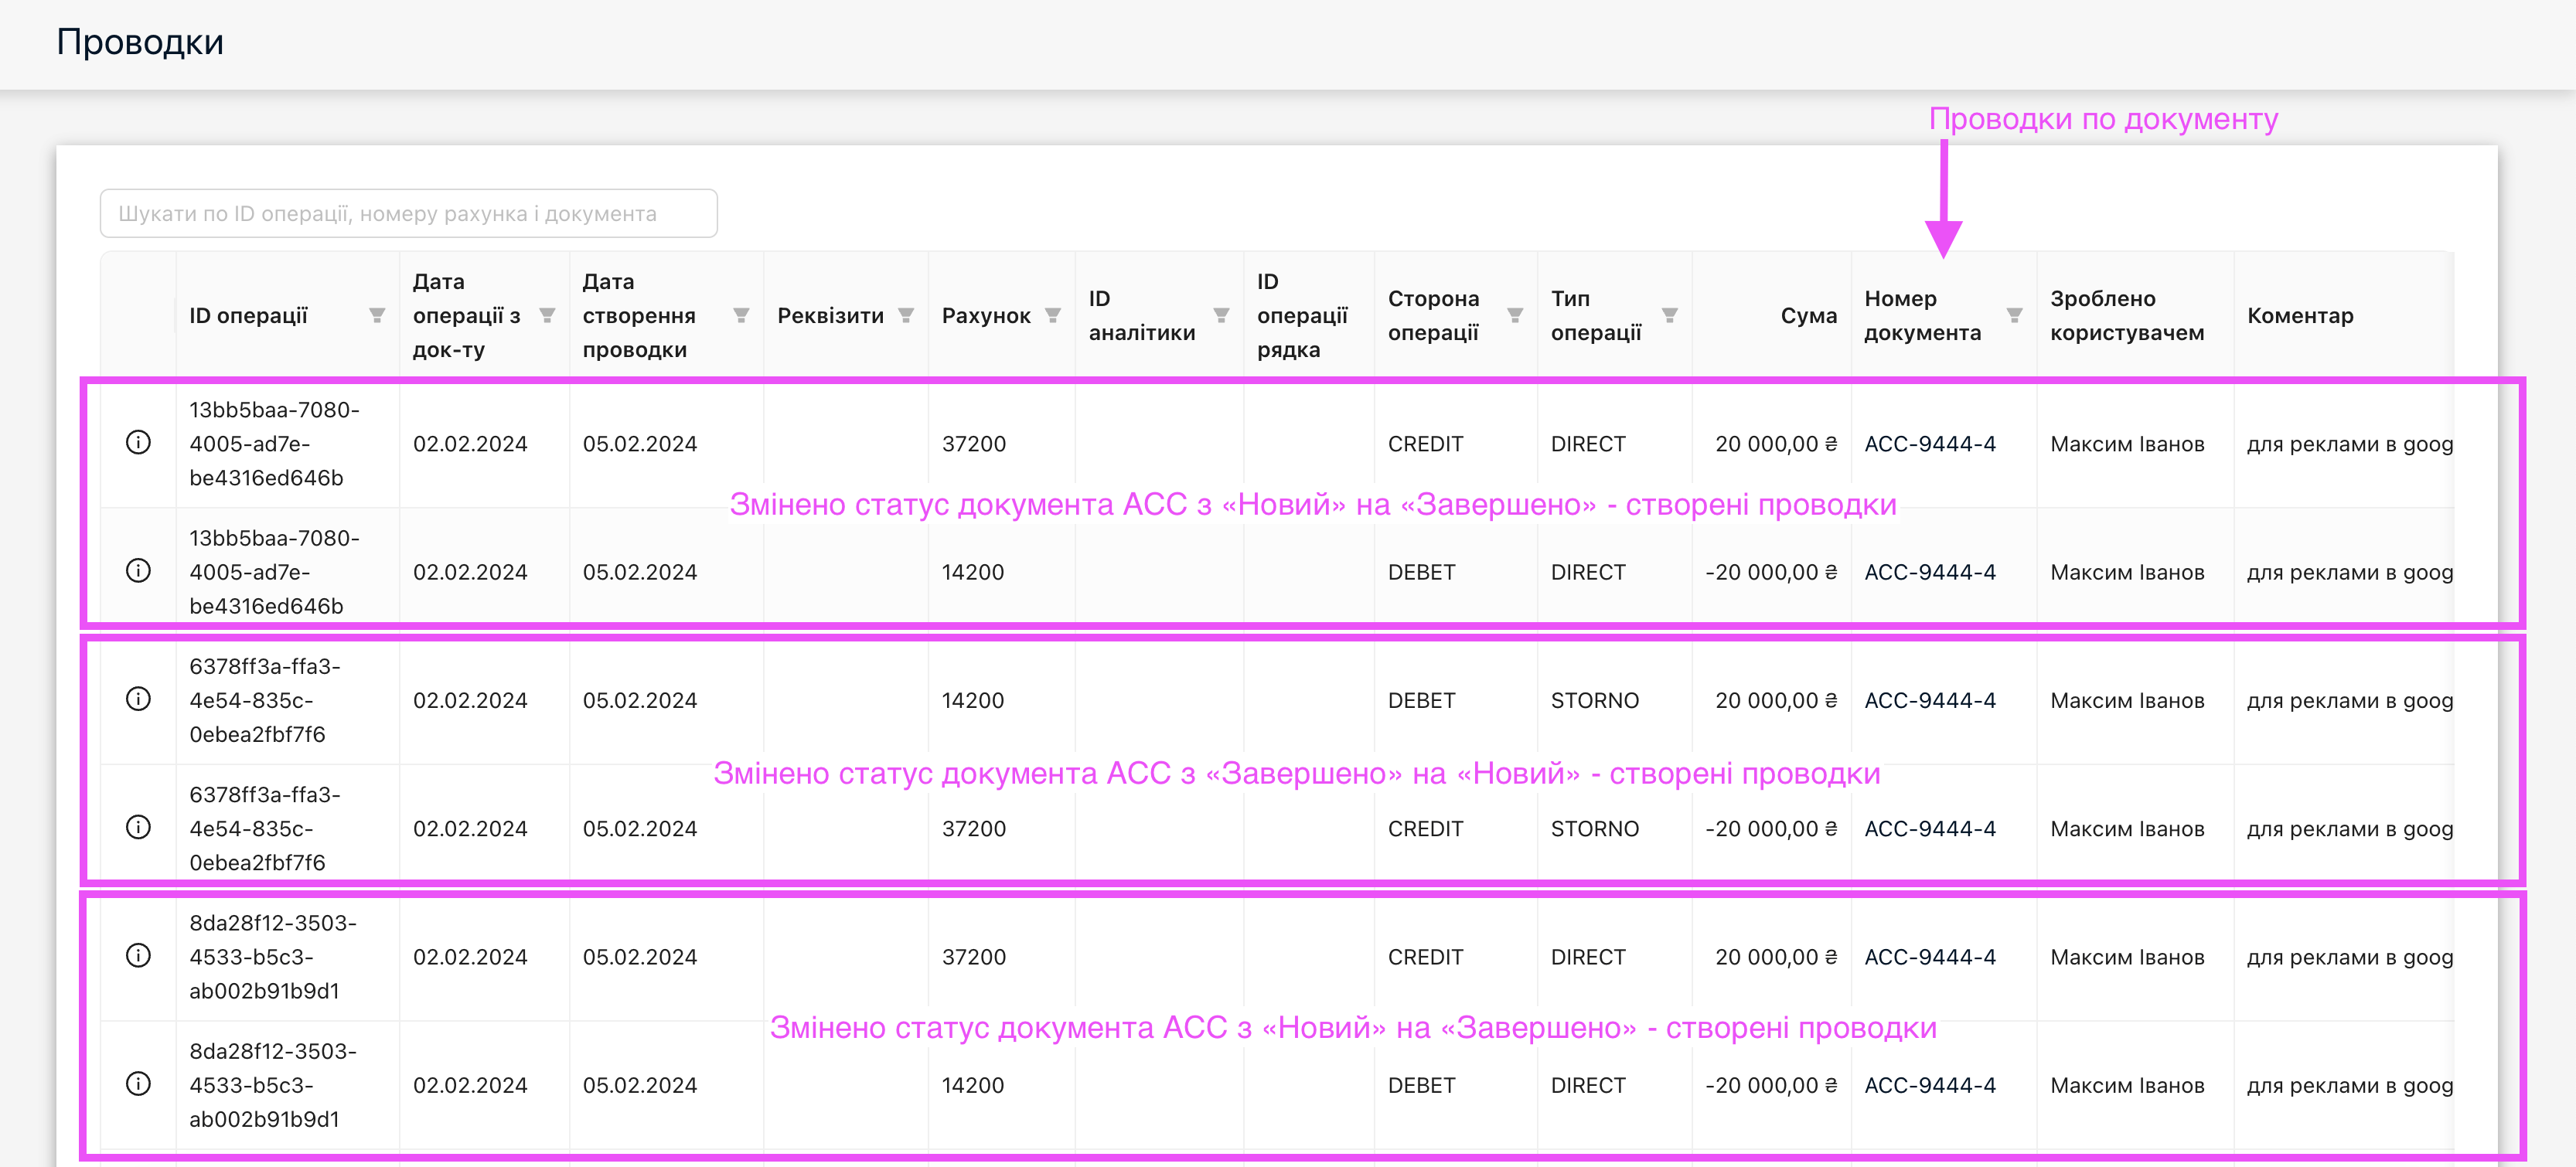2576x1167 pixels.
Task: Open Сторона операції column filter
Action: point(1515,316)
